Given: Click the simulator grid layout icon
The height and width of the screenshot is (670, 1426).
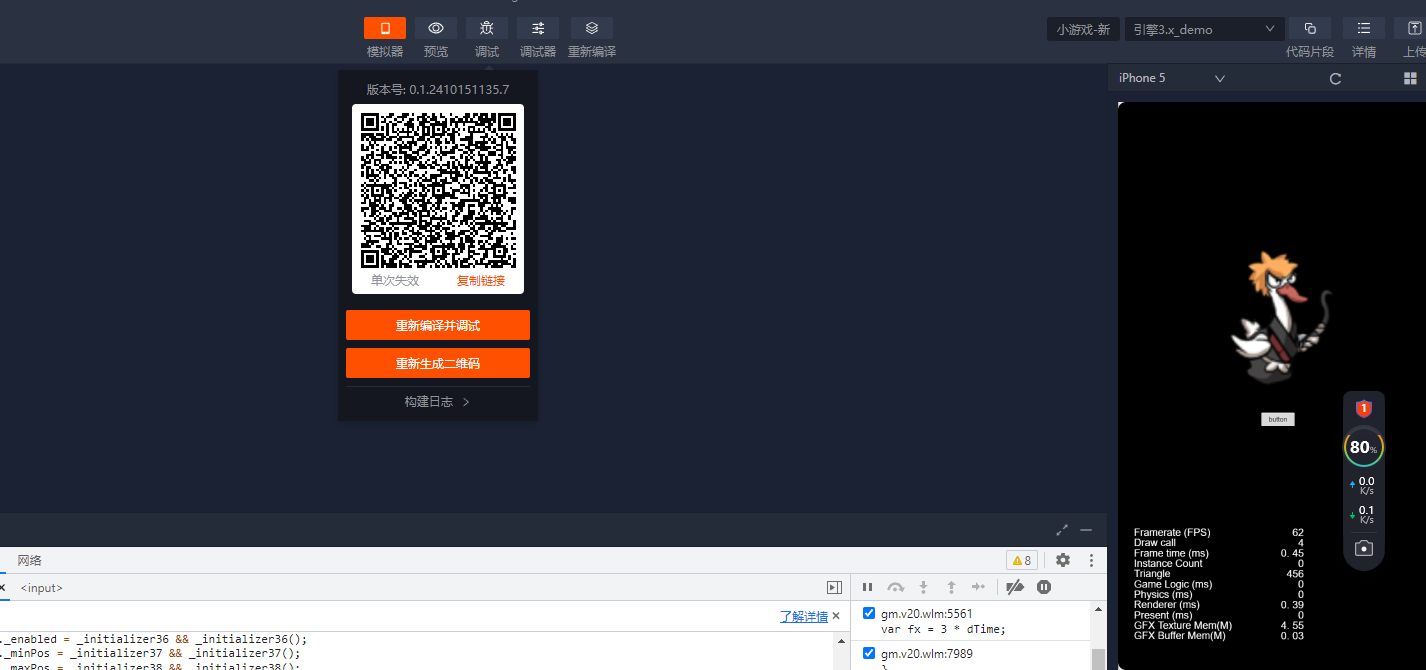Looking at the screenshot, I should [1410, 78].
